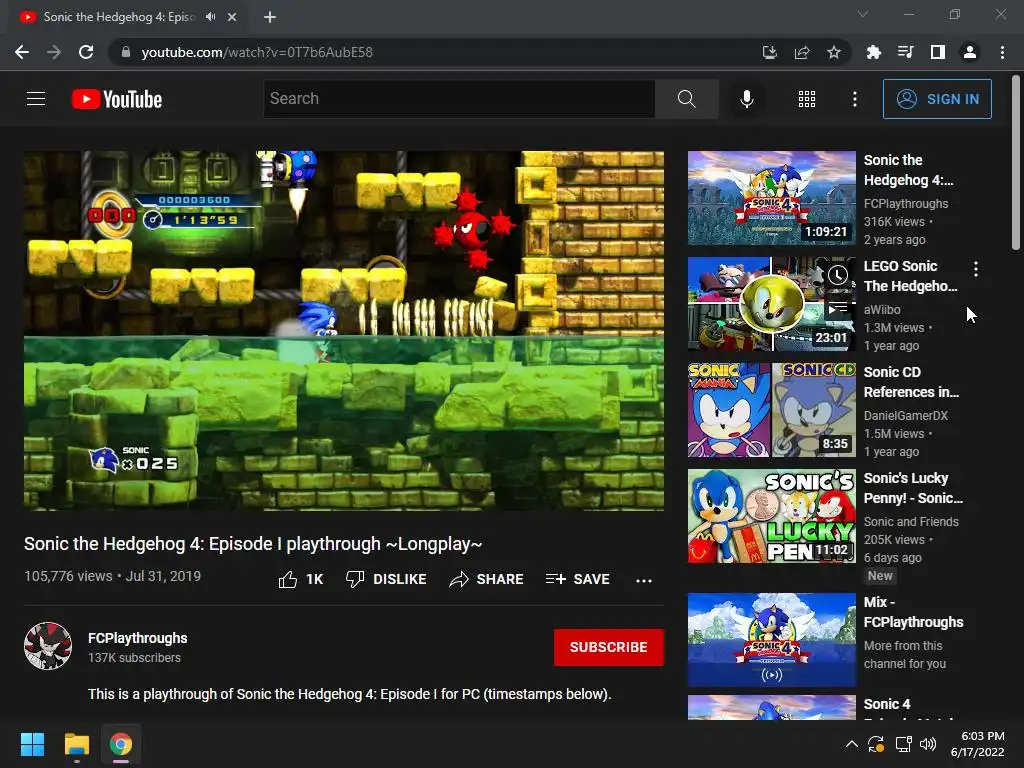Image resolution: width=1024 pixels, height=768 pixels.
Task: Reload the page with the refresh icon
Action: [86, 52]
